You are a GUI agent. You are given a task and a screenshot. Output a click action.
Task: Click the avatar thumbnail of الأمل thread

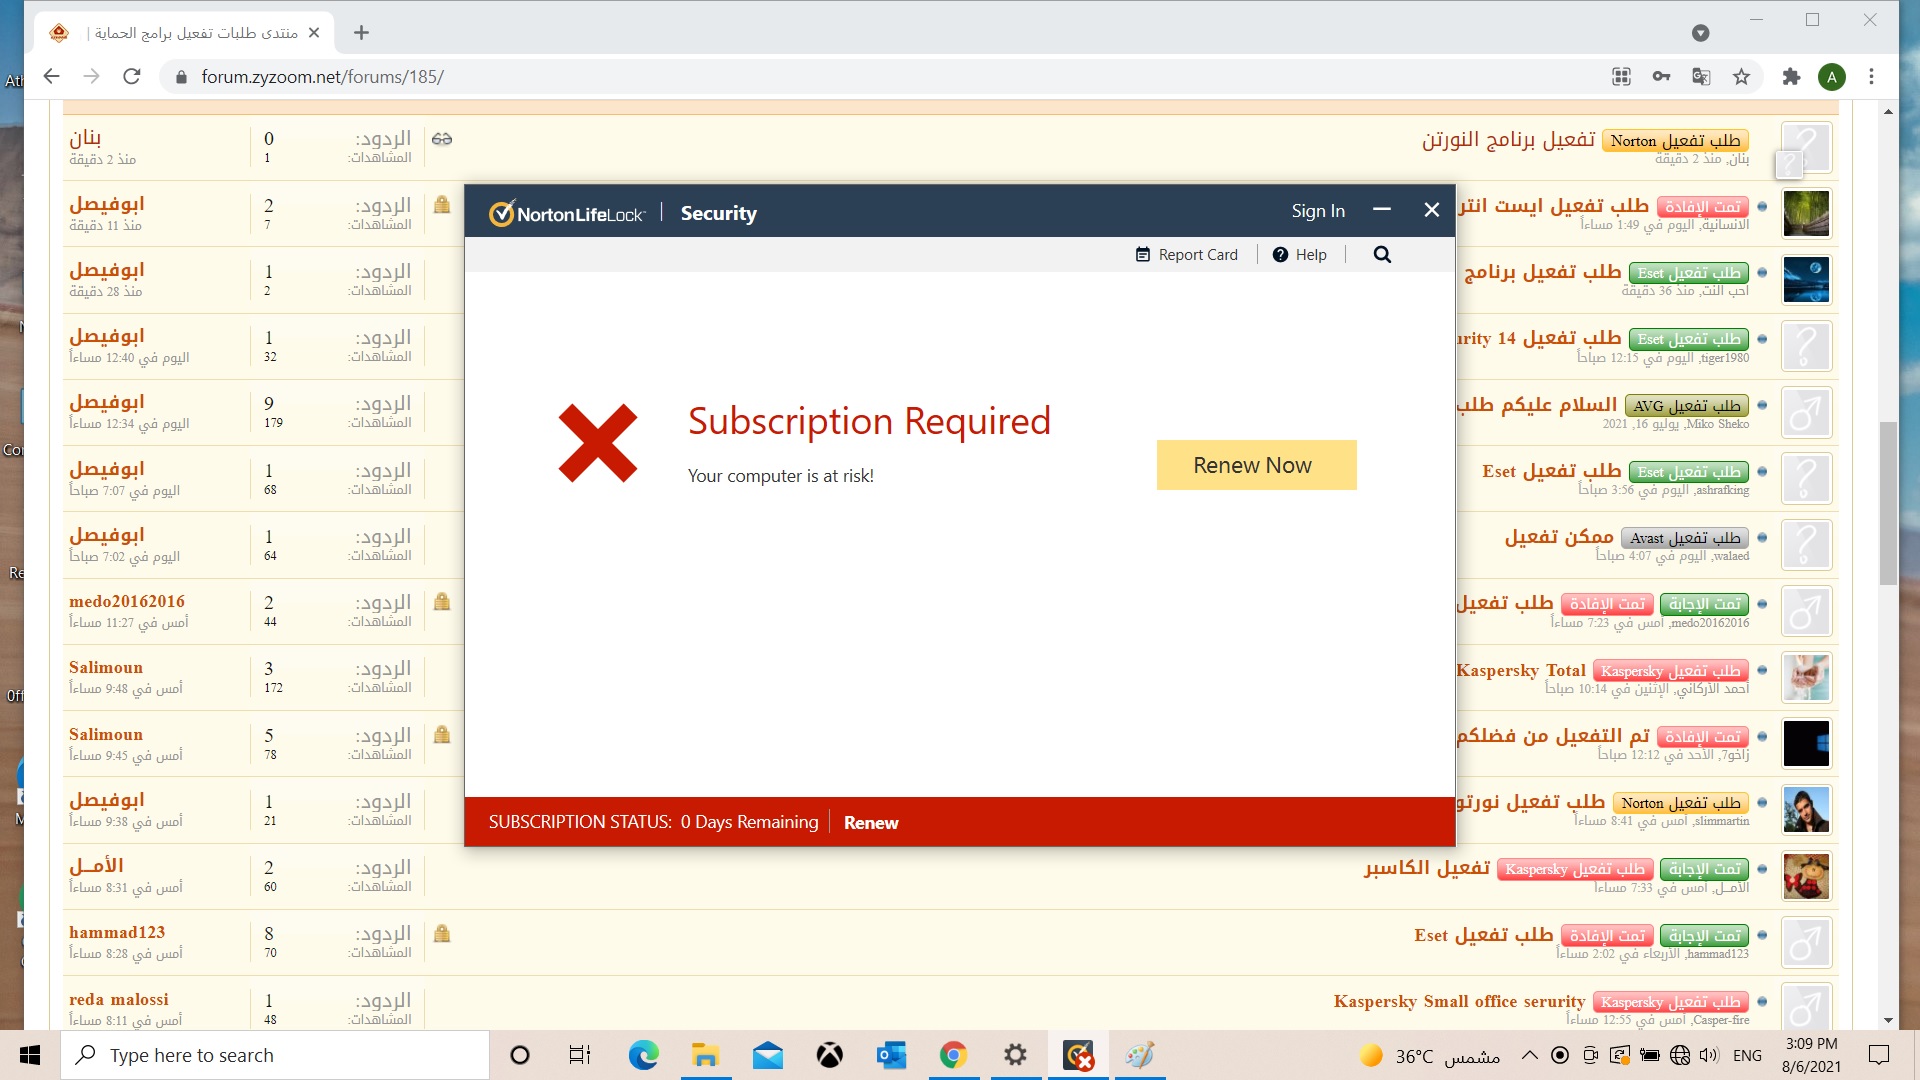[1806, 876]
